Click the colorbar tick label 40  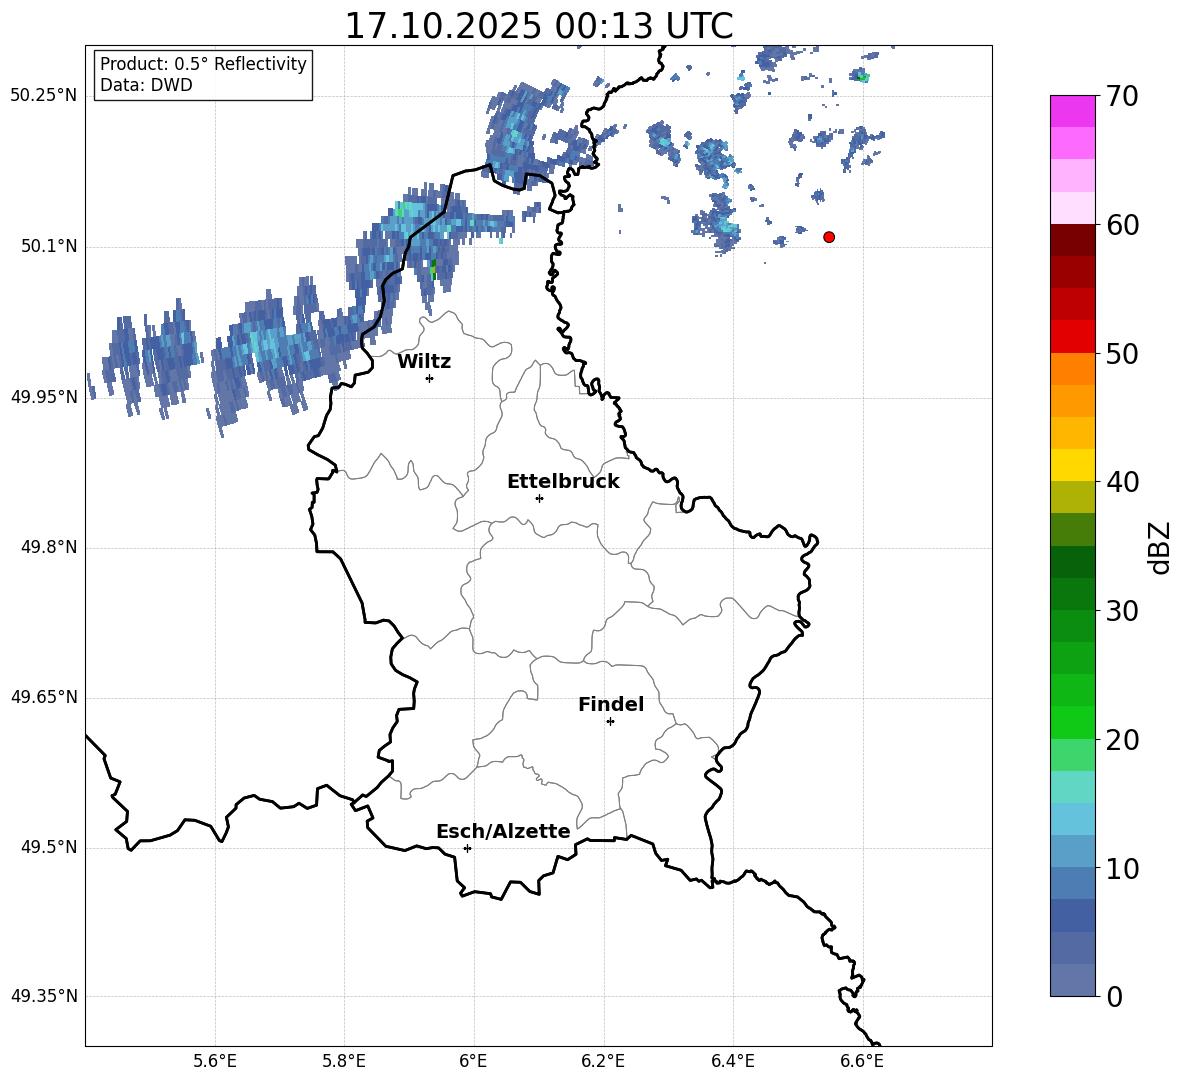coord(1123,482)
